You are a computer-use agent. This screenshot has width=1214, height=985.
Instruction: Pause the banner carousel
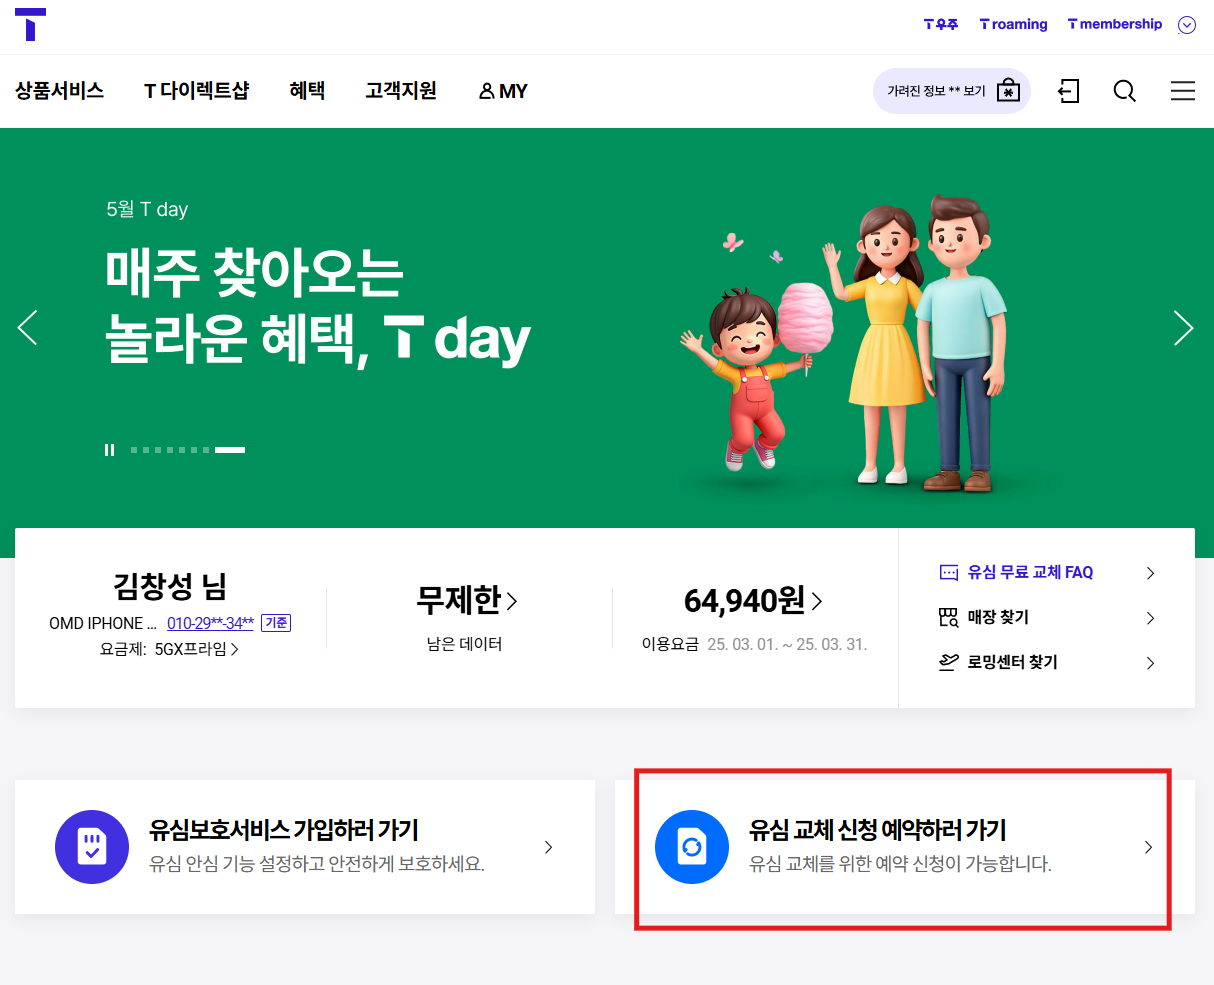point(110,450)
